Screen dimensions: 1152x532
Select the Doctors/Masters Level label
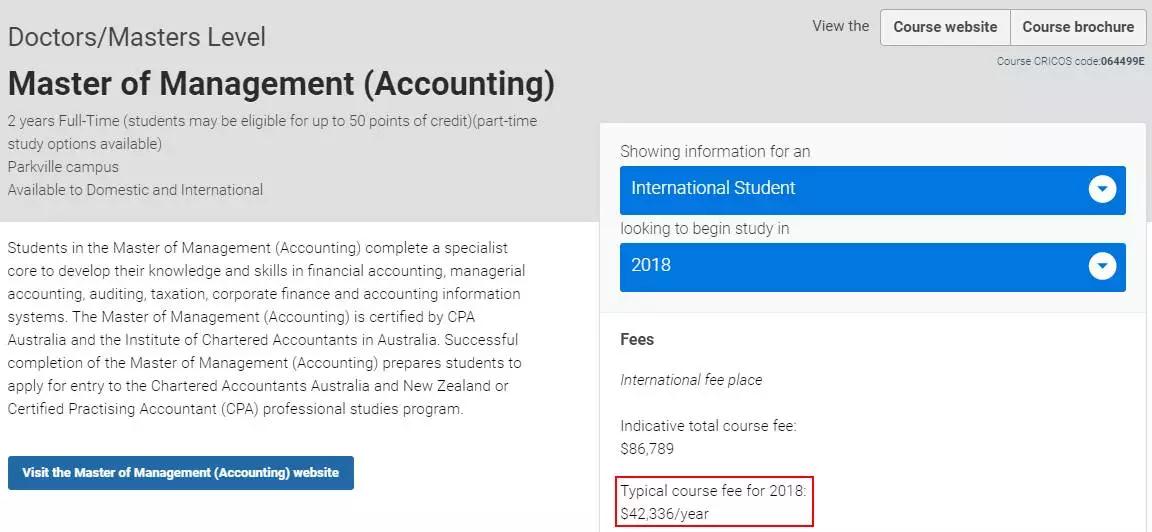point(137,38)
